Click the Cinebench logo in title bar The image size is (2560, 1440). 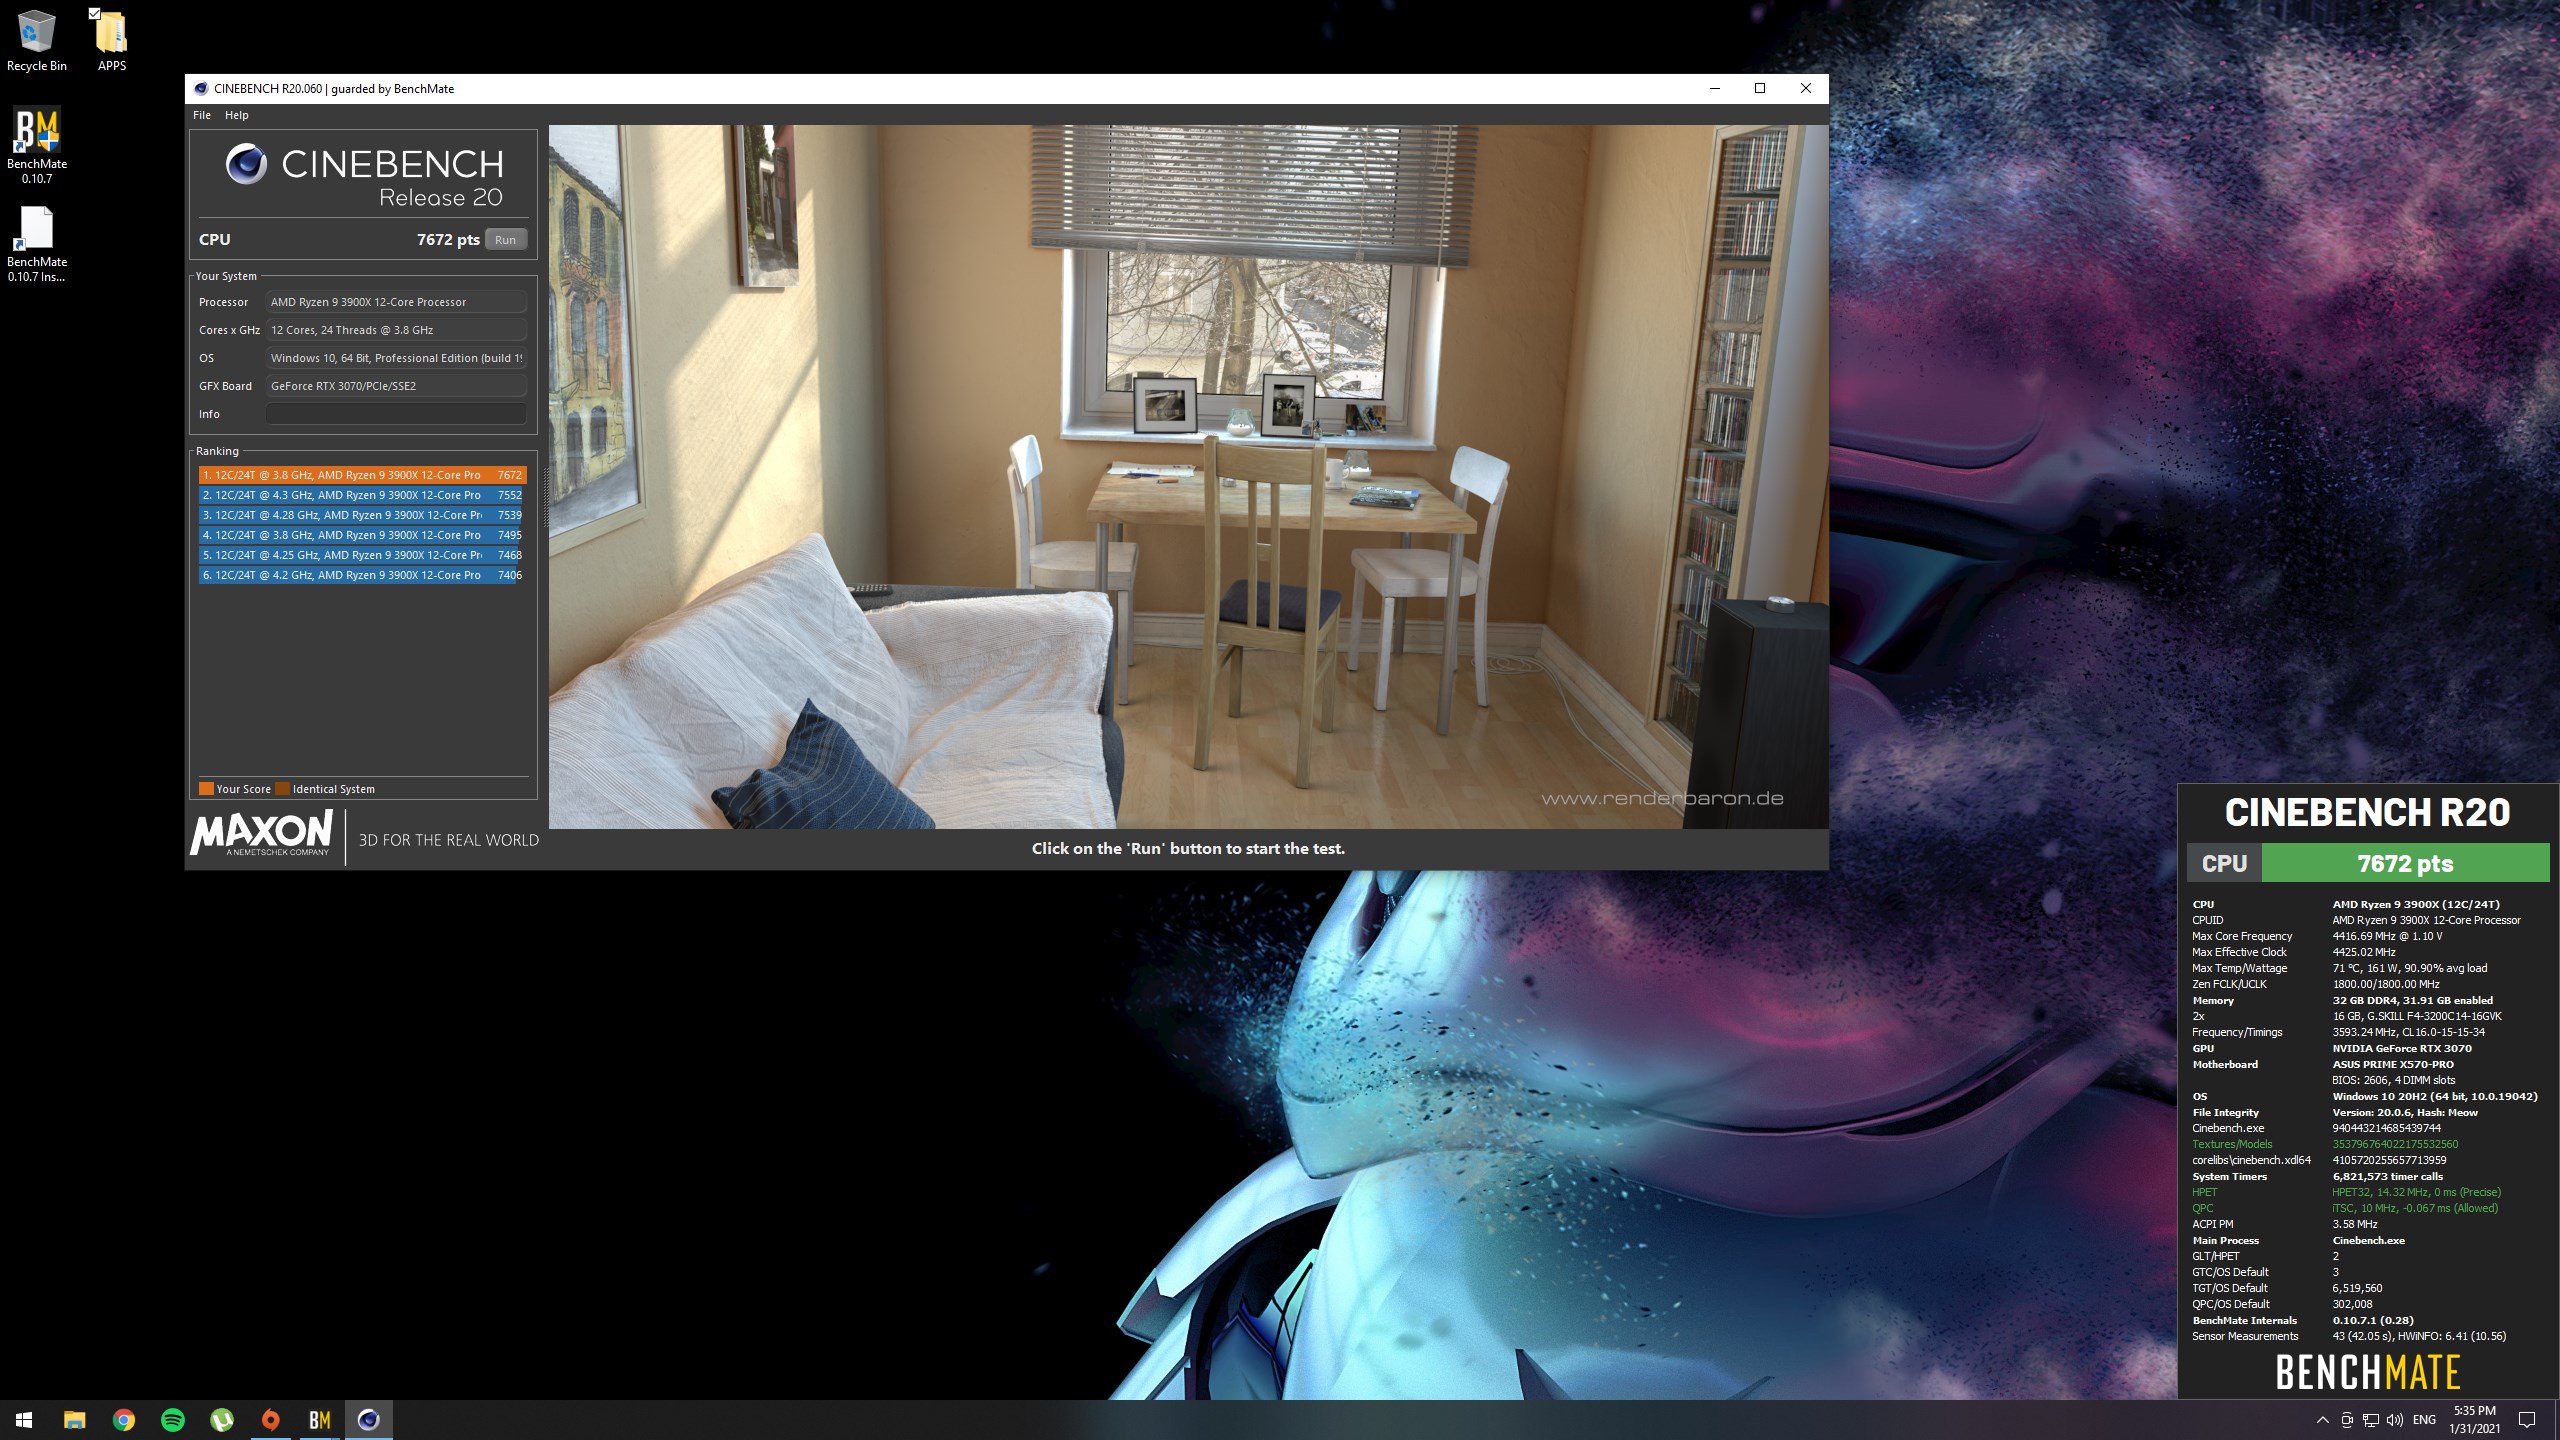coord(201,88)
